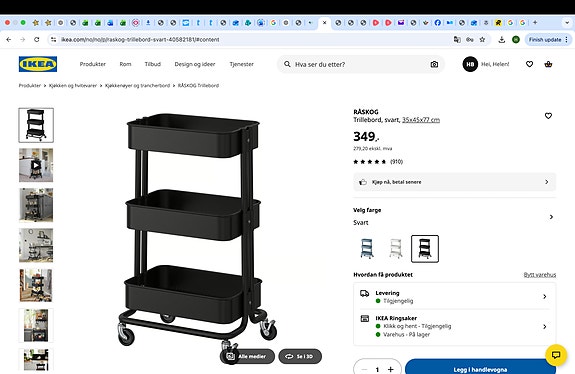Screen dimensions: 575x374
Task: Open visual search with camera icon
Action: point(434,64)
